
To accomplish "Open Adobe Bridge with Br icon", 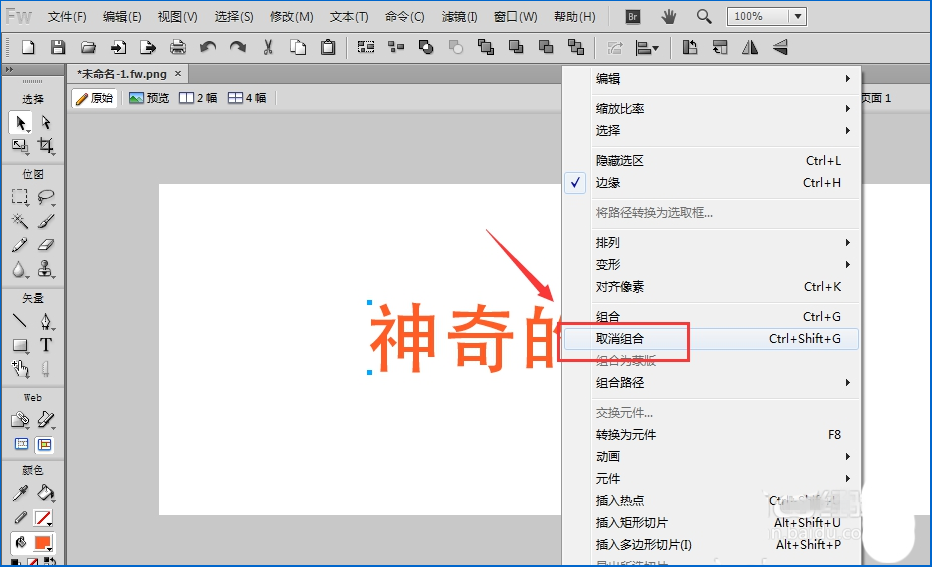I will pyautogui.click(x=632, y=16).
